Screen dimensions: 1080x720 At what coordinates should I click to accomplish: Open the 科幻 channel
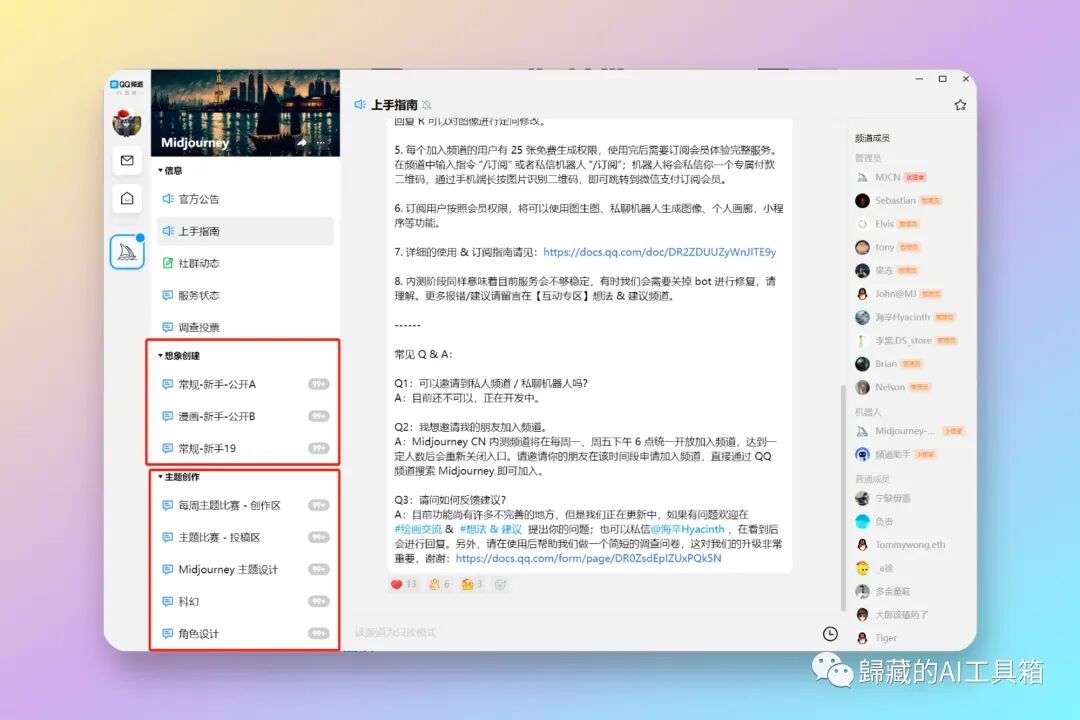pos(245,601)
